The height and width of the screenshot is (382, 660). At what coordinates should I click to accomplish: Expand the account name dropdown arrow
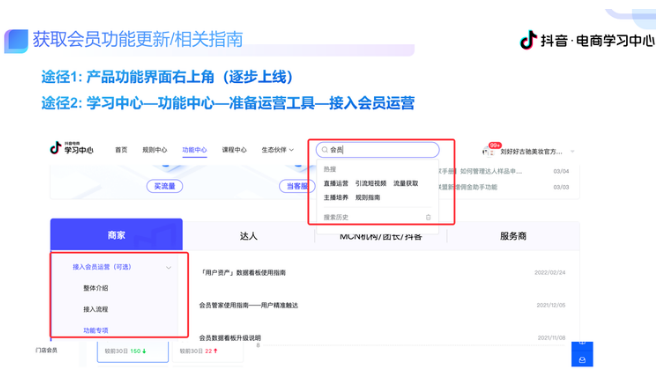(x=572, y=151)
